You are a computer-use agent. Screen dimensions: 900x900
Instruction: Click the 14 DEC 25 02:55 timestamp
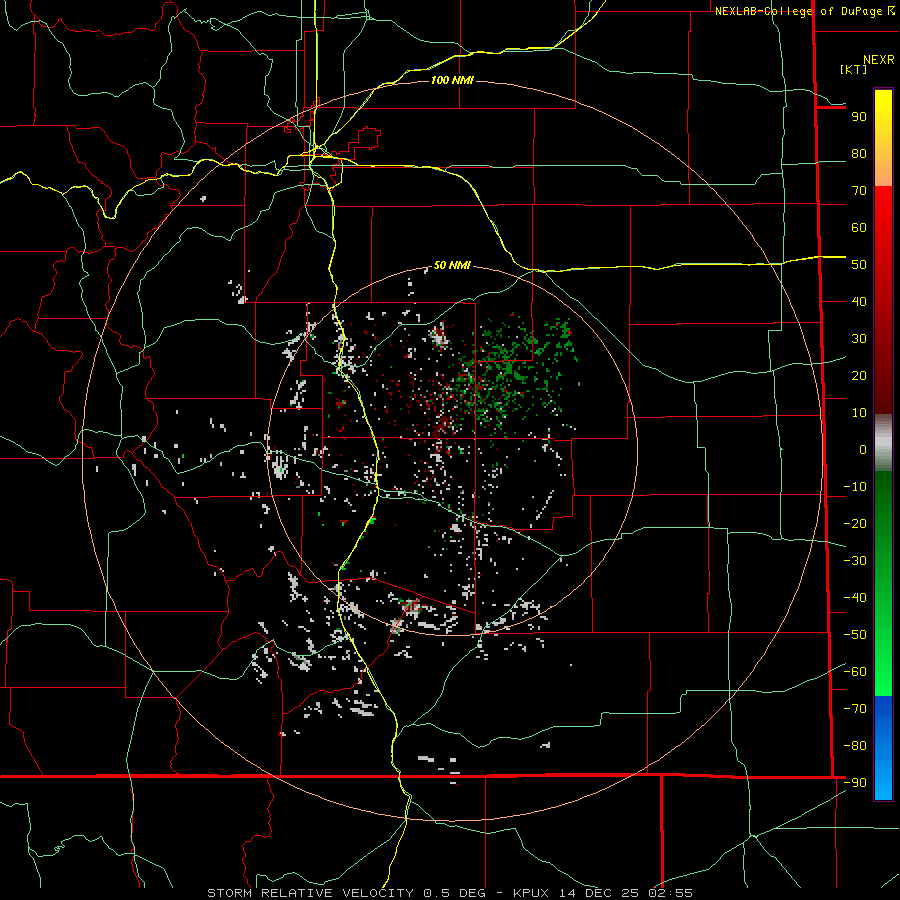click(x=626, y=893)
